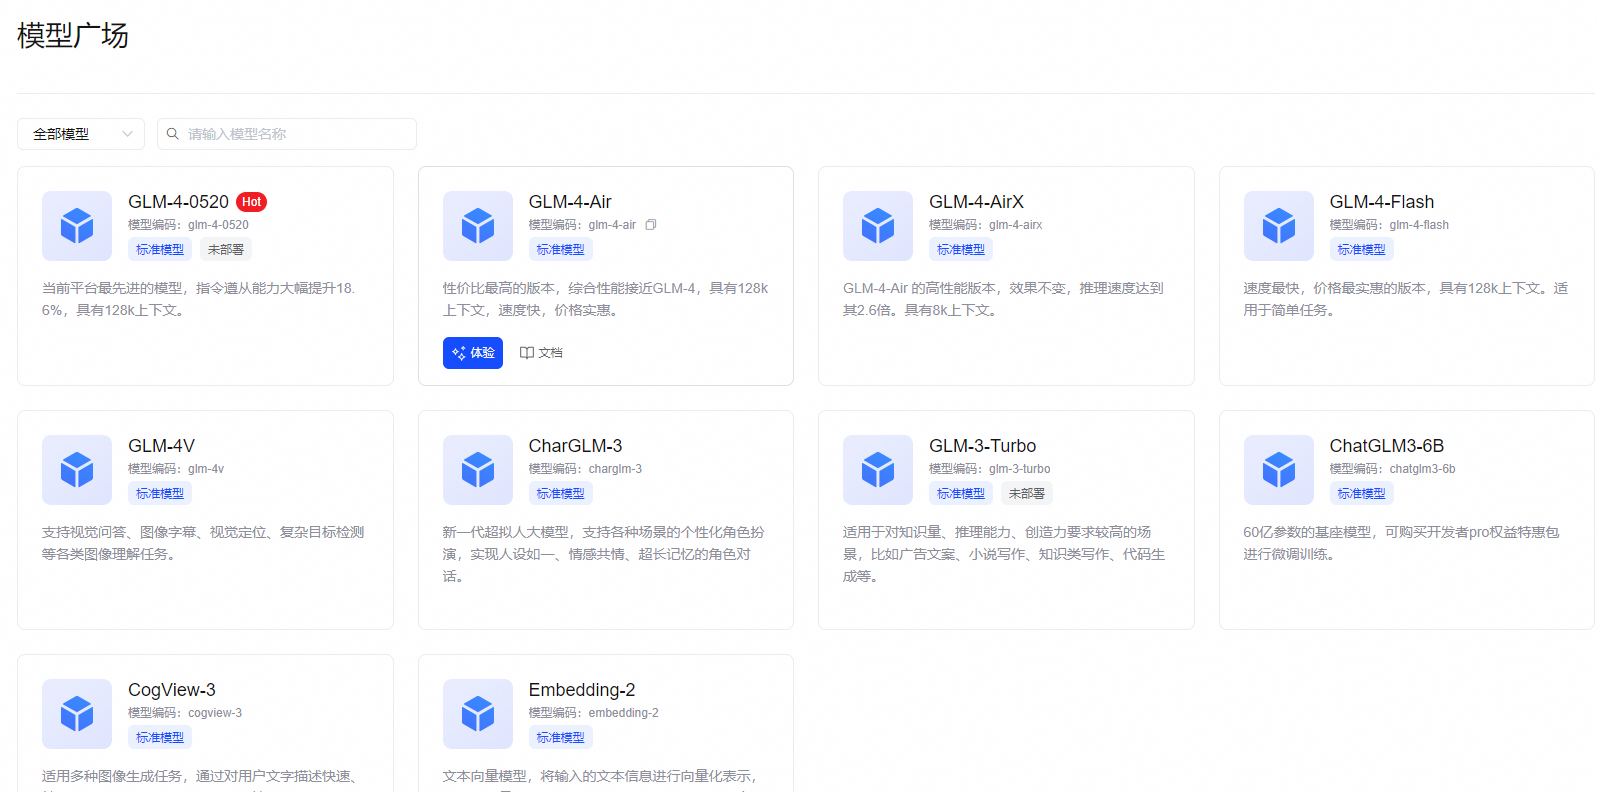Click the 体验 button on GLM-4-Air
This screenshot has height=792, width=1599.
pos(473,353)
